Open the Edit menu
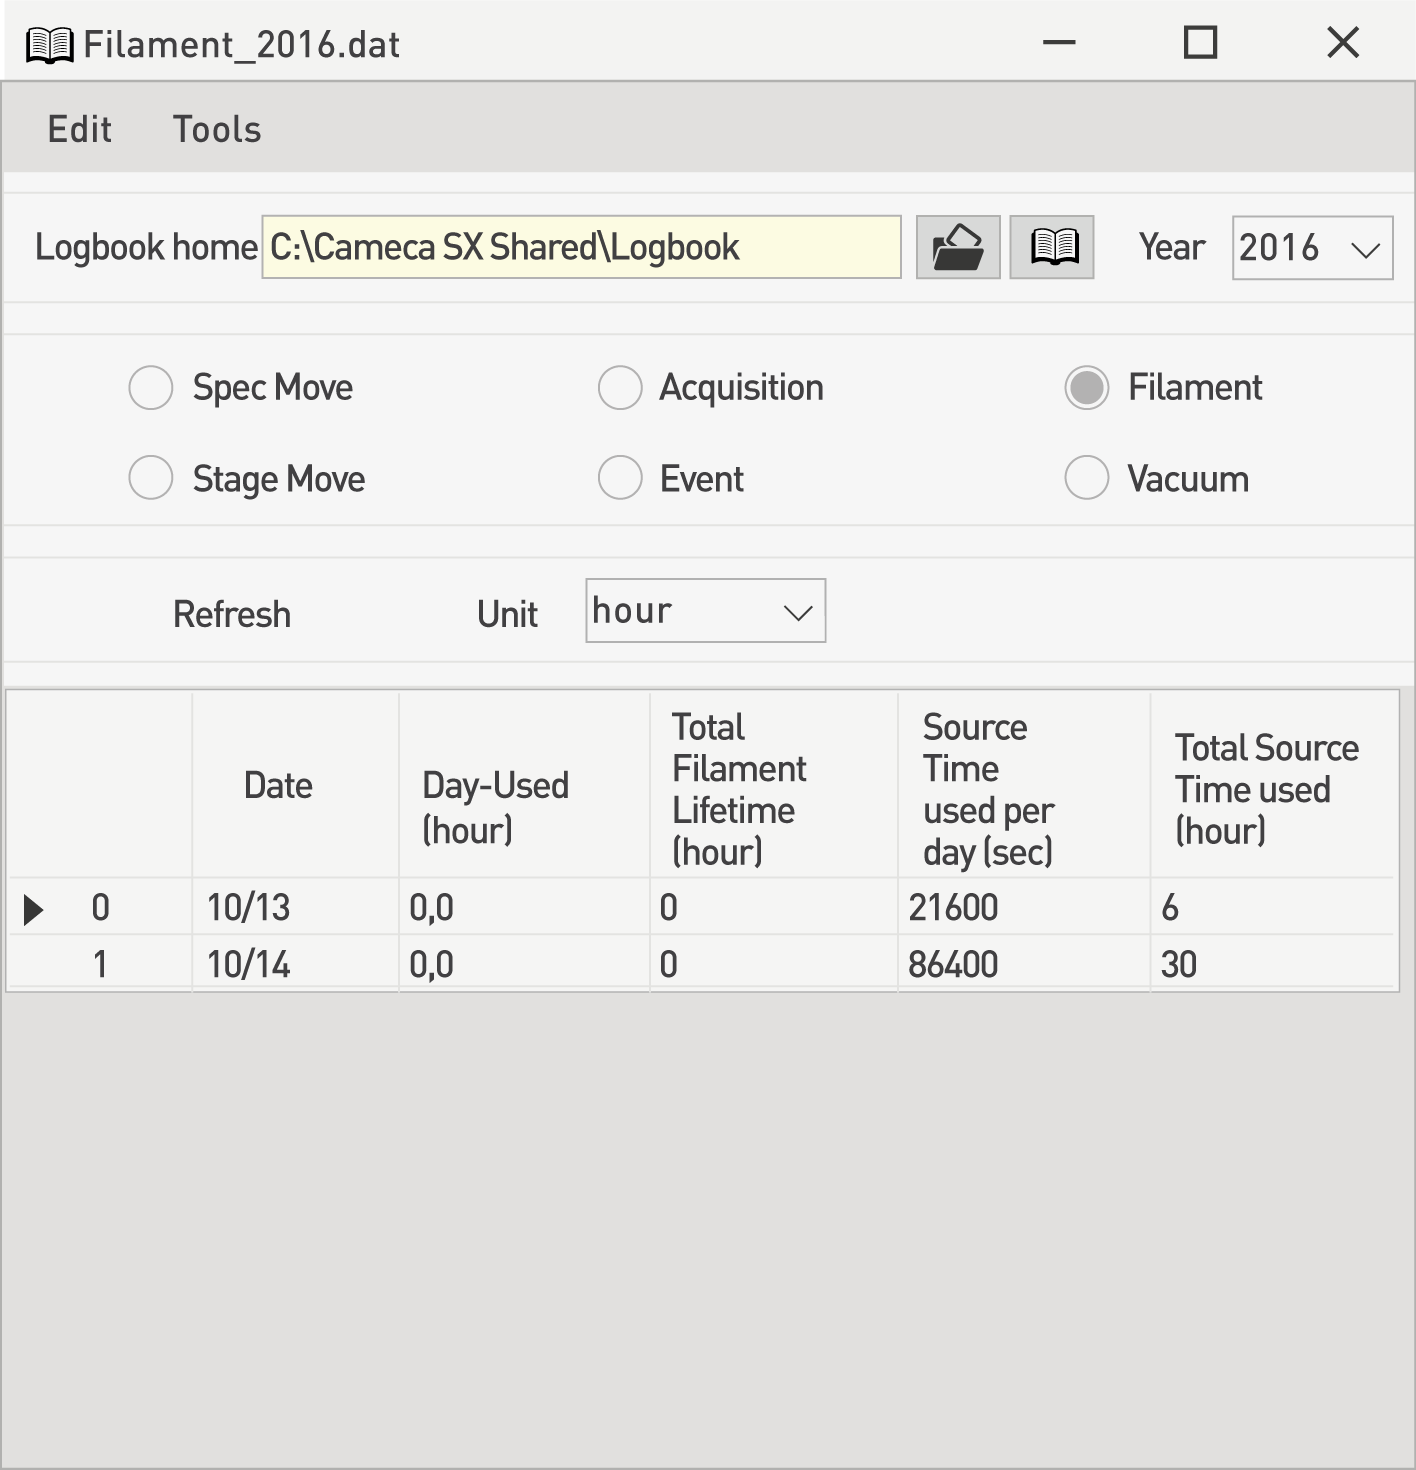This screenshot has height=1470, width=1416. pos(79,129)
